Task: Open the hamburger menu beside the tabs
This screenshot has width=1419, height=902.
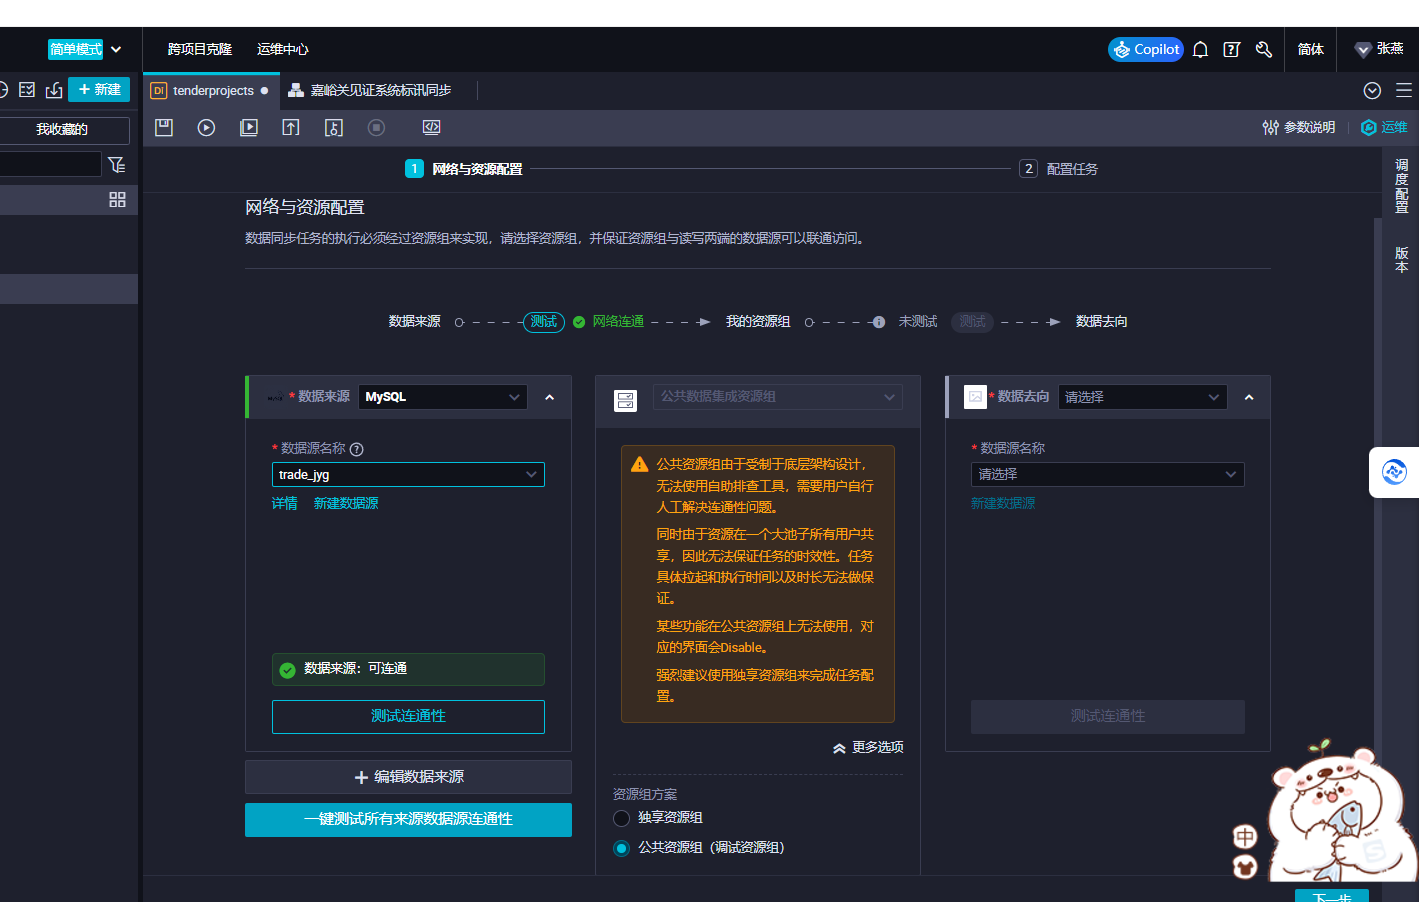Action: (1404, 90)
